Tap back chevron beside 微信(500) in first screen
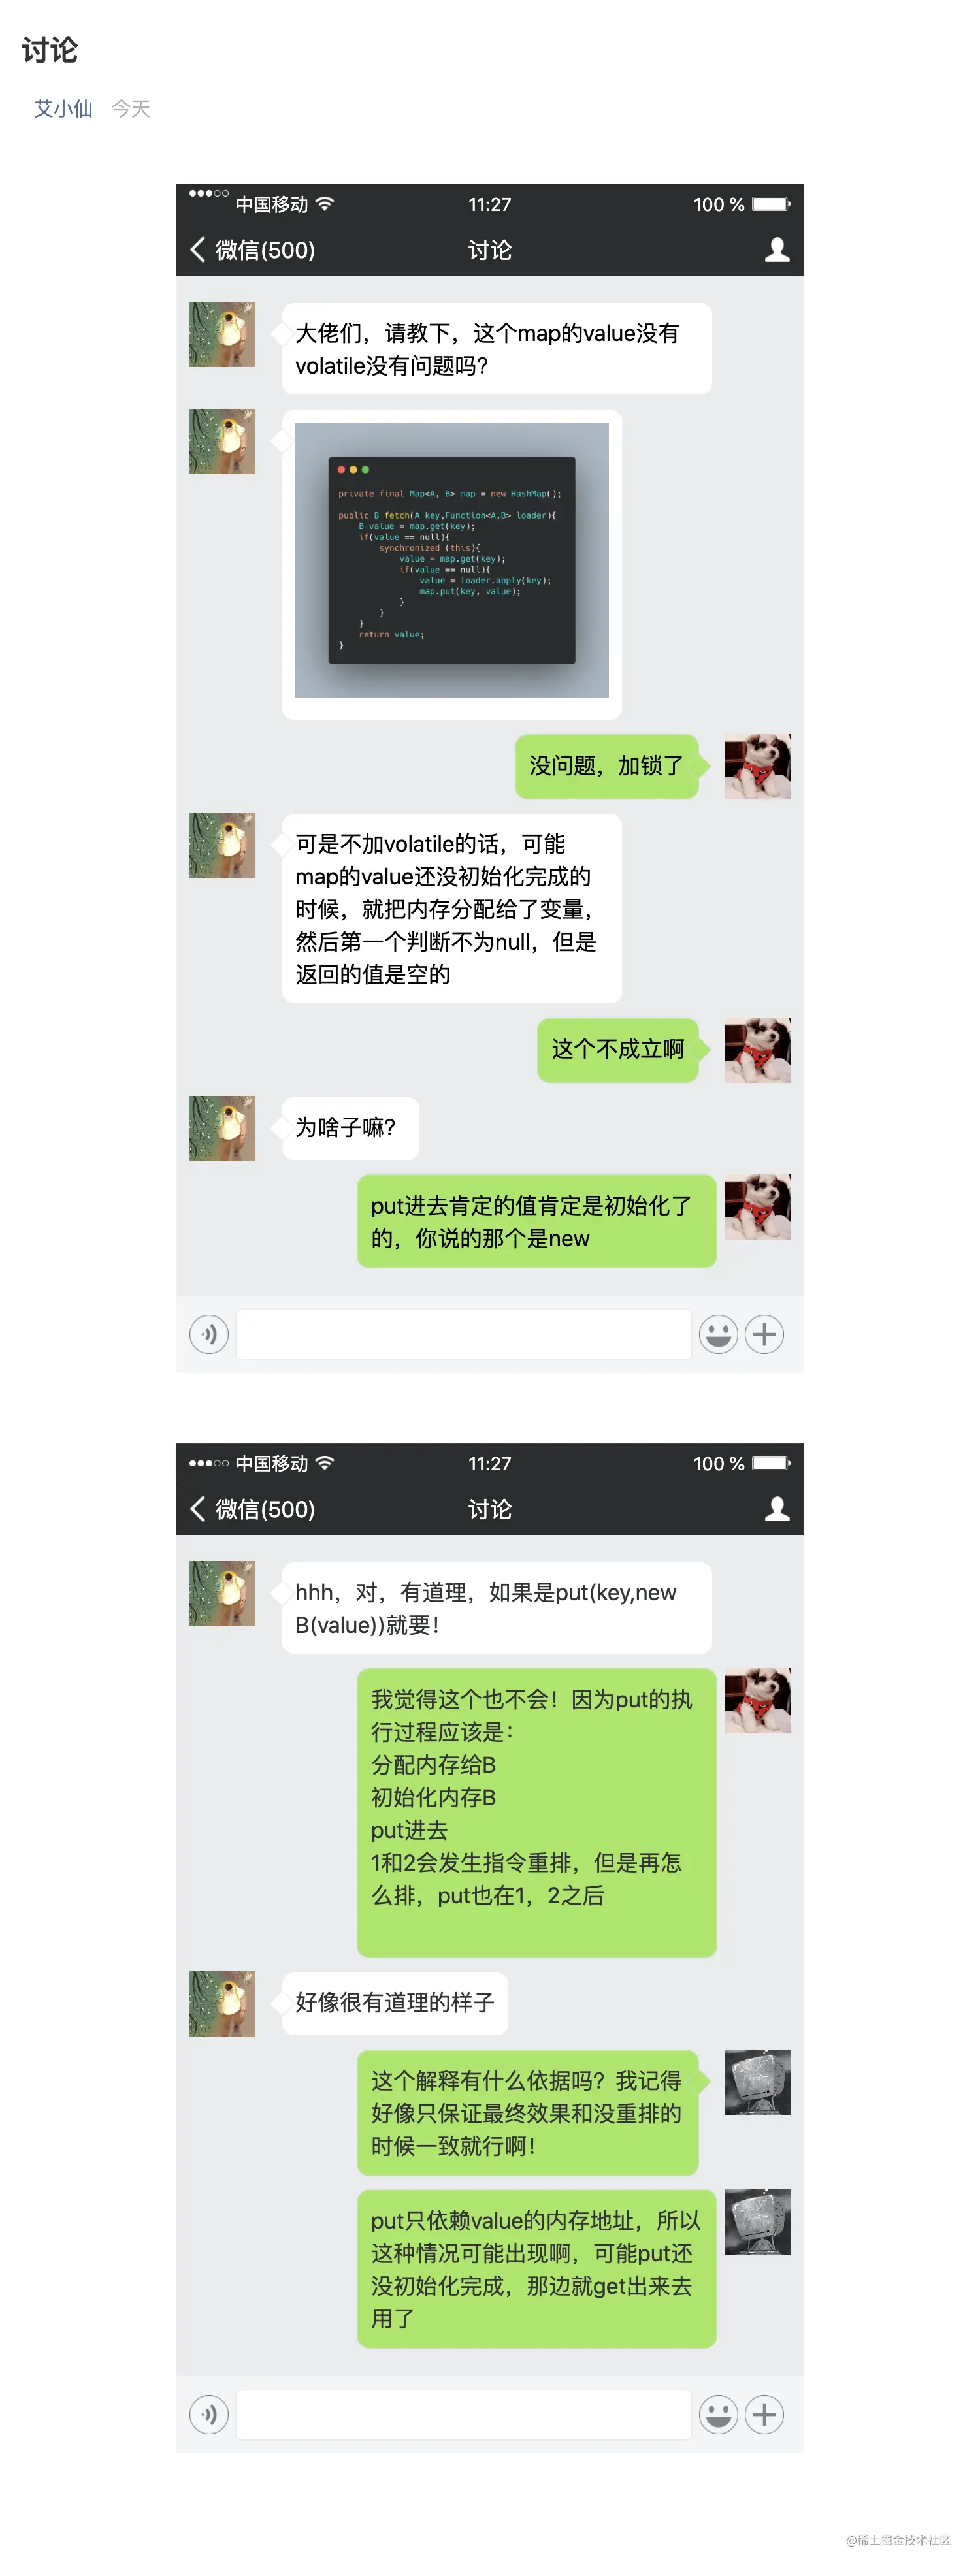Image resolution: width=980 pixels, height=2576 pixels. (x=198, y=250)
